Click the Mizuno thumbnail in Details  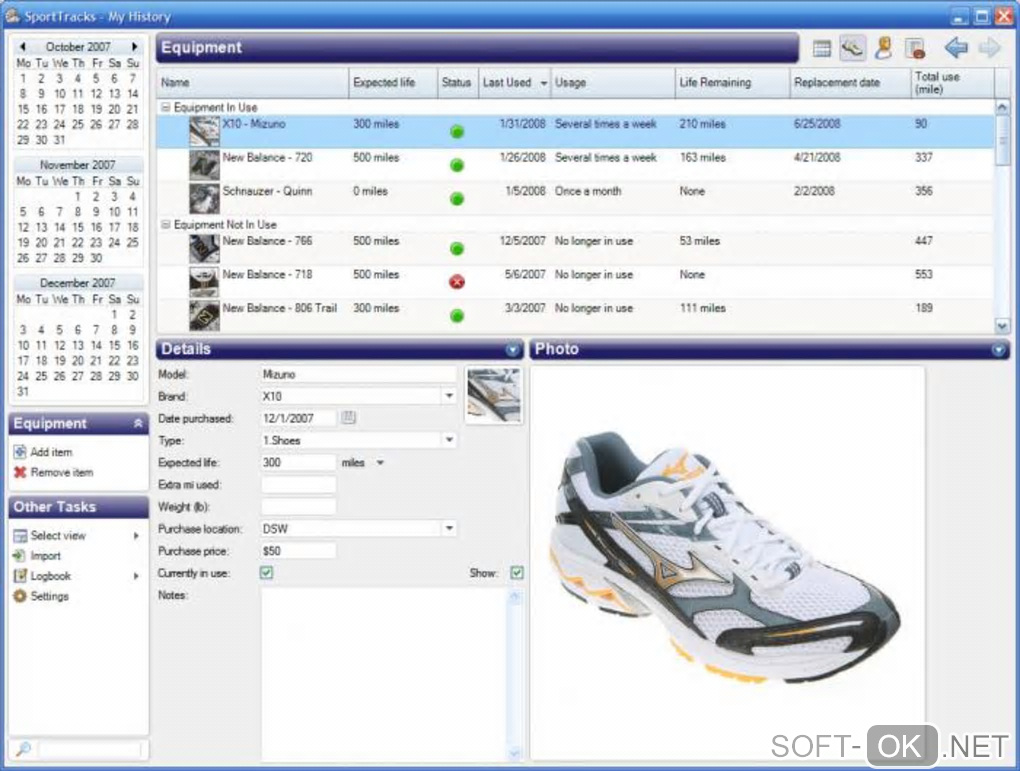494,395
